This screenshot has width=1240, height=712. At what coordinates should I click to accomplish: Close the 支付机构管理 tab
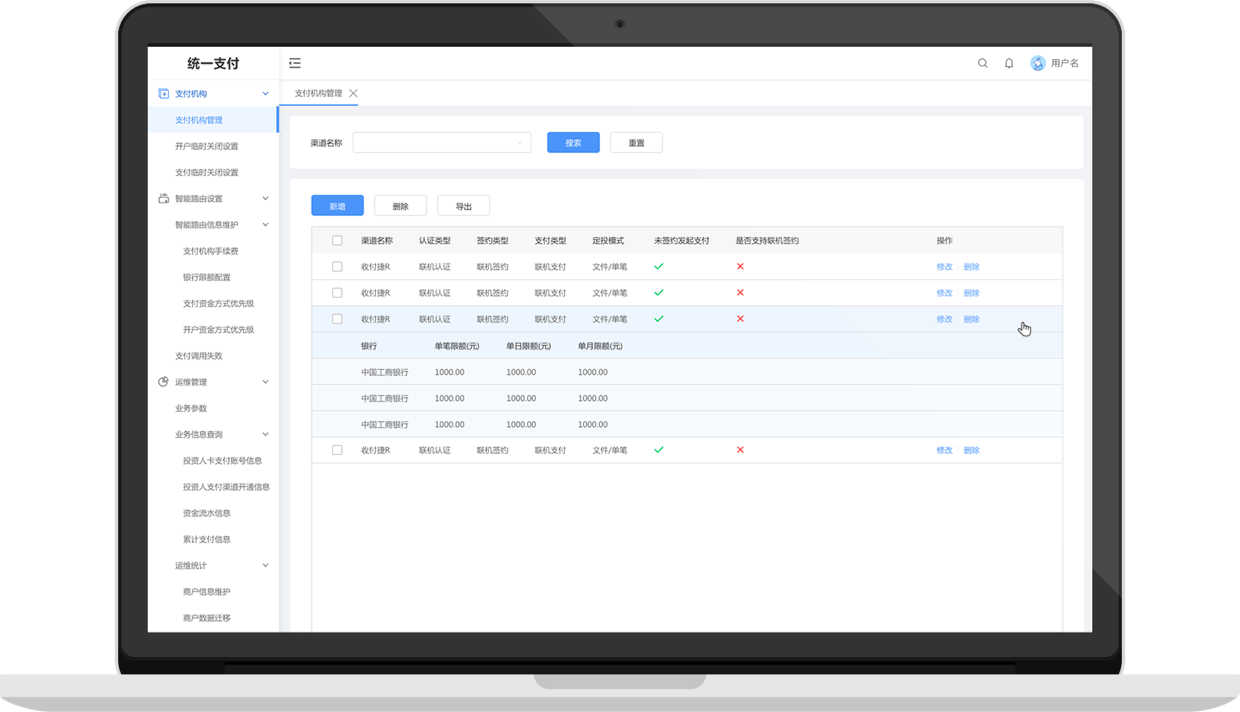pos(353,94)
